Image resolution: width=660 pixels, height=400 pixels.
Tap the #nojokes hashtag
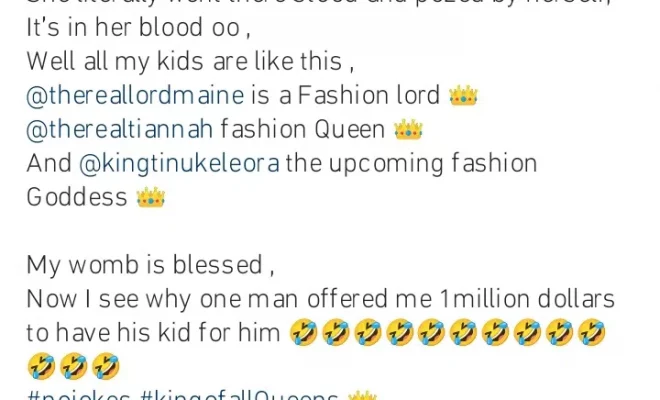point(78,396)
